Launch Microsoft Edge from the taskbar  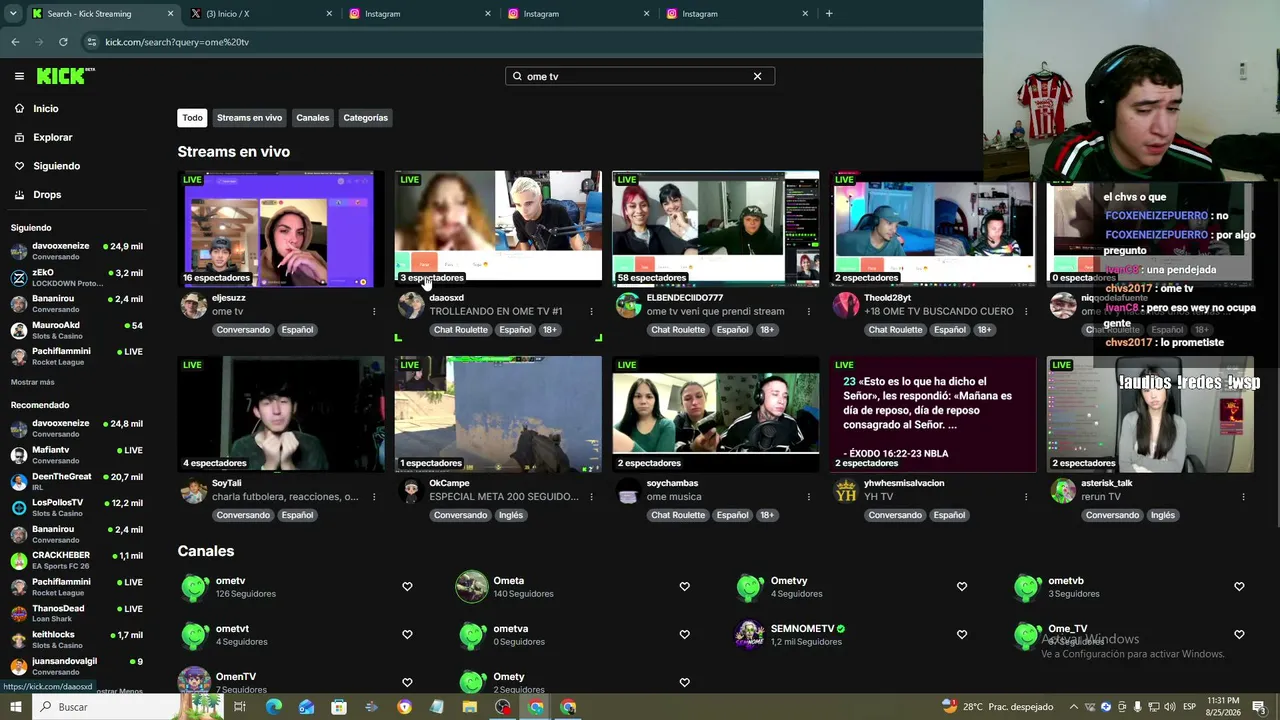click(274, 707)
